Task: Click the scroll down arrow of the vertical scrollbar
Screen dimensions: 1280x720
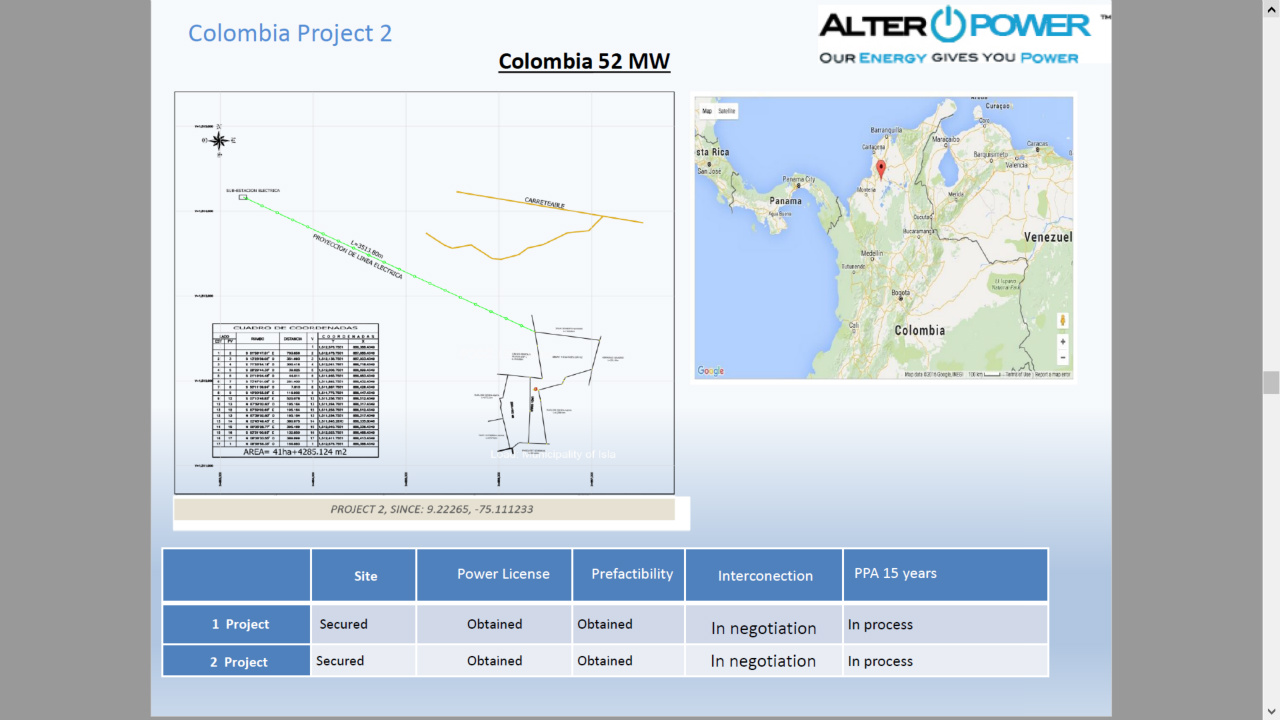Action: click(1271, 712)
